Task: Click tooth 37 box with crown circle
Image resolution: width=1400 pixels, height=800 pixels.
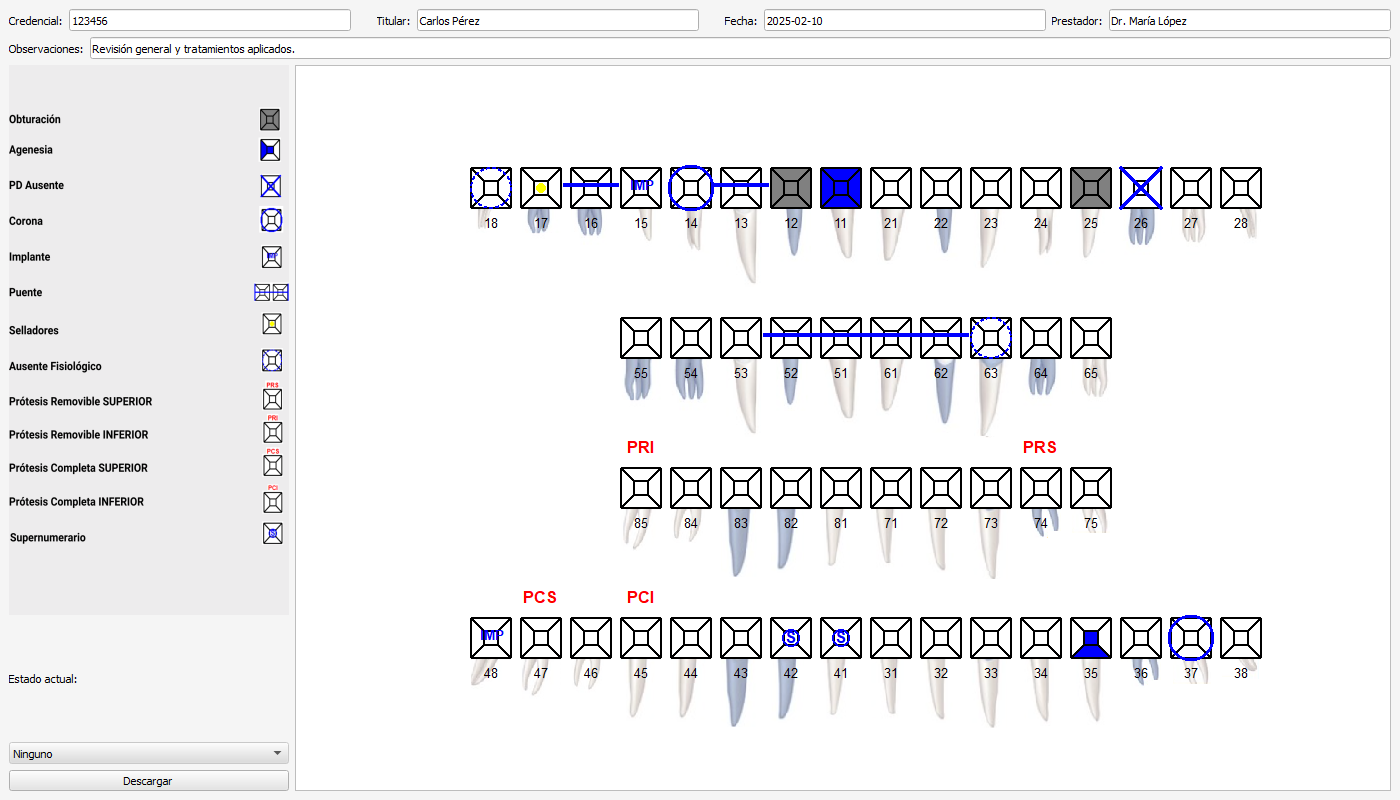Action: (1191, 638)
